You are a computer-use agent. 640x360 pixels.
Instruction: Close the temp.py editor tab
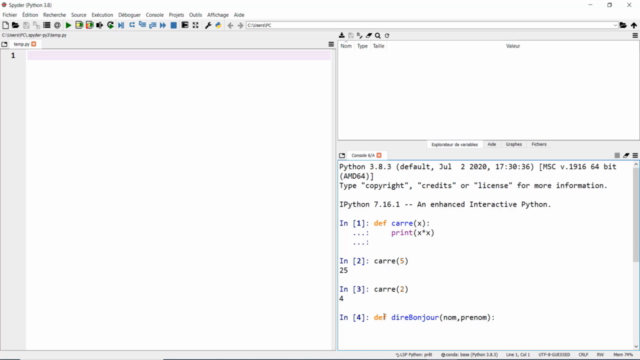coord(34,44)
